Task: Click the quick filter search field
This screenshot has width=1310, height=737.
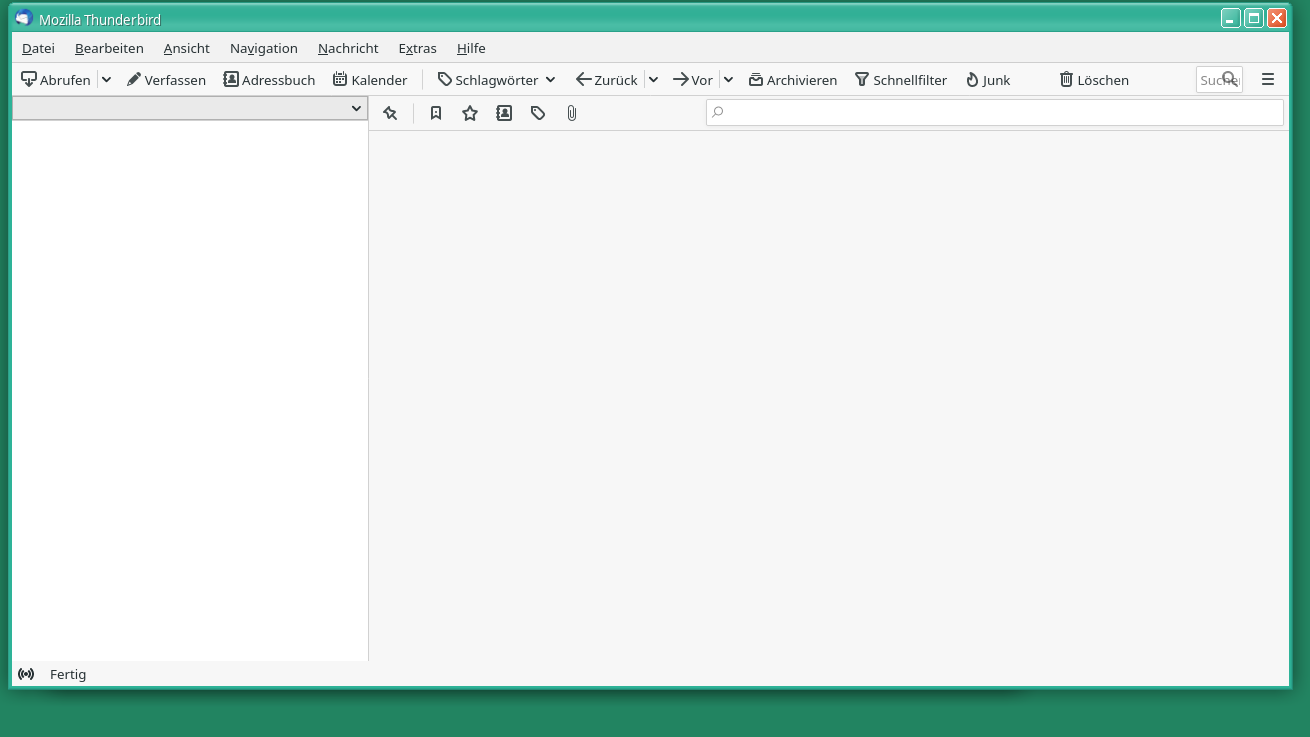Action: 994,113
